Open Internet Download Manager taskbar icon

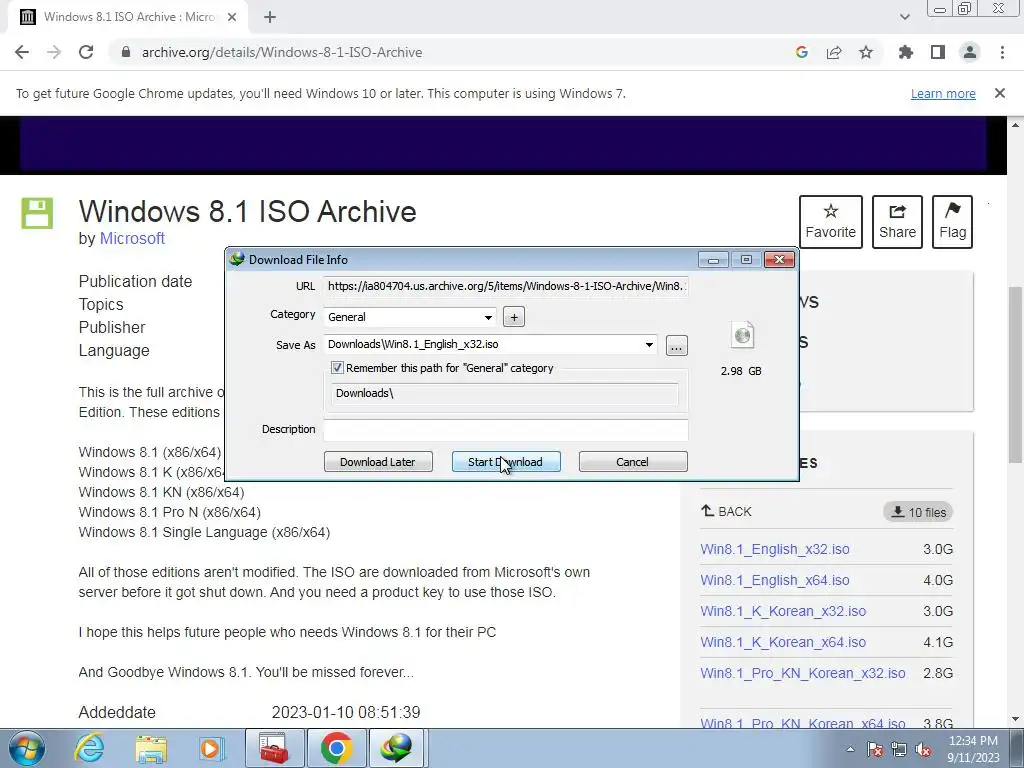pos(397,748)
